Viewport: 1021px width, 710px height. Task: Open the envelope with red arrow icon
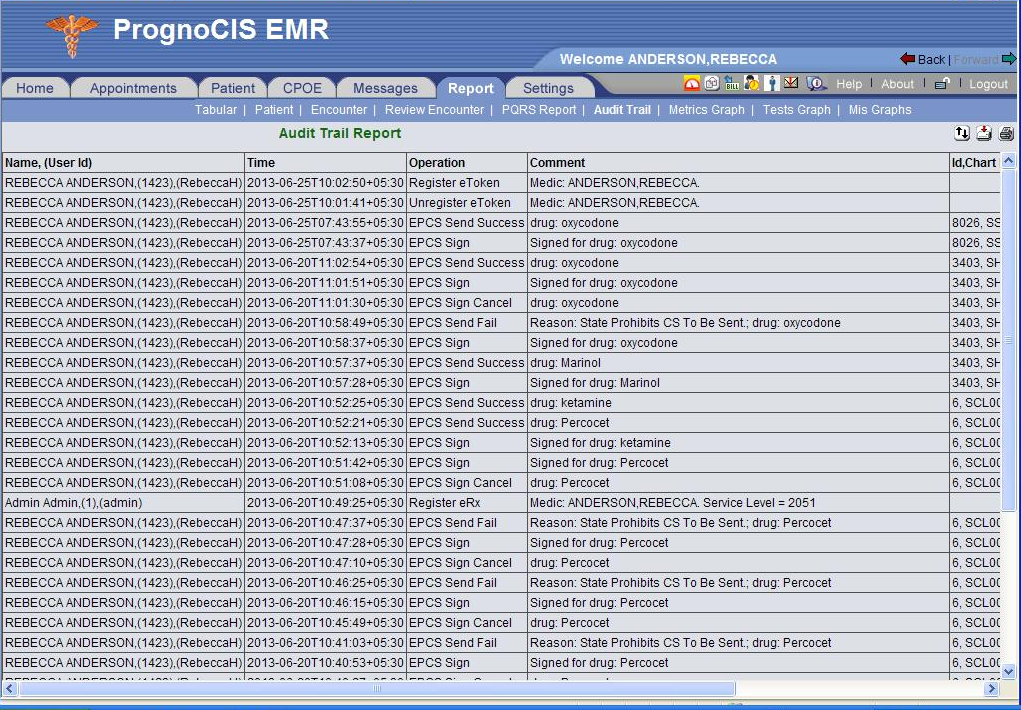coord(791,82)
